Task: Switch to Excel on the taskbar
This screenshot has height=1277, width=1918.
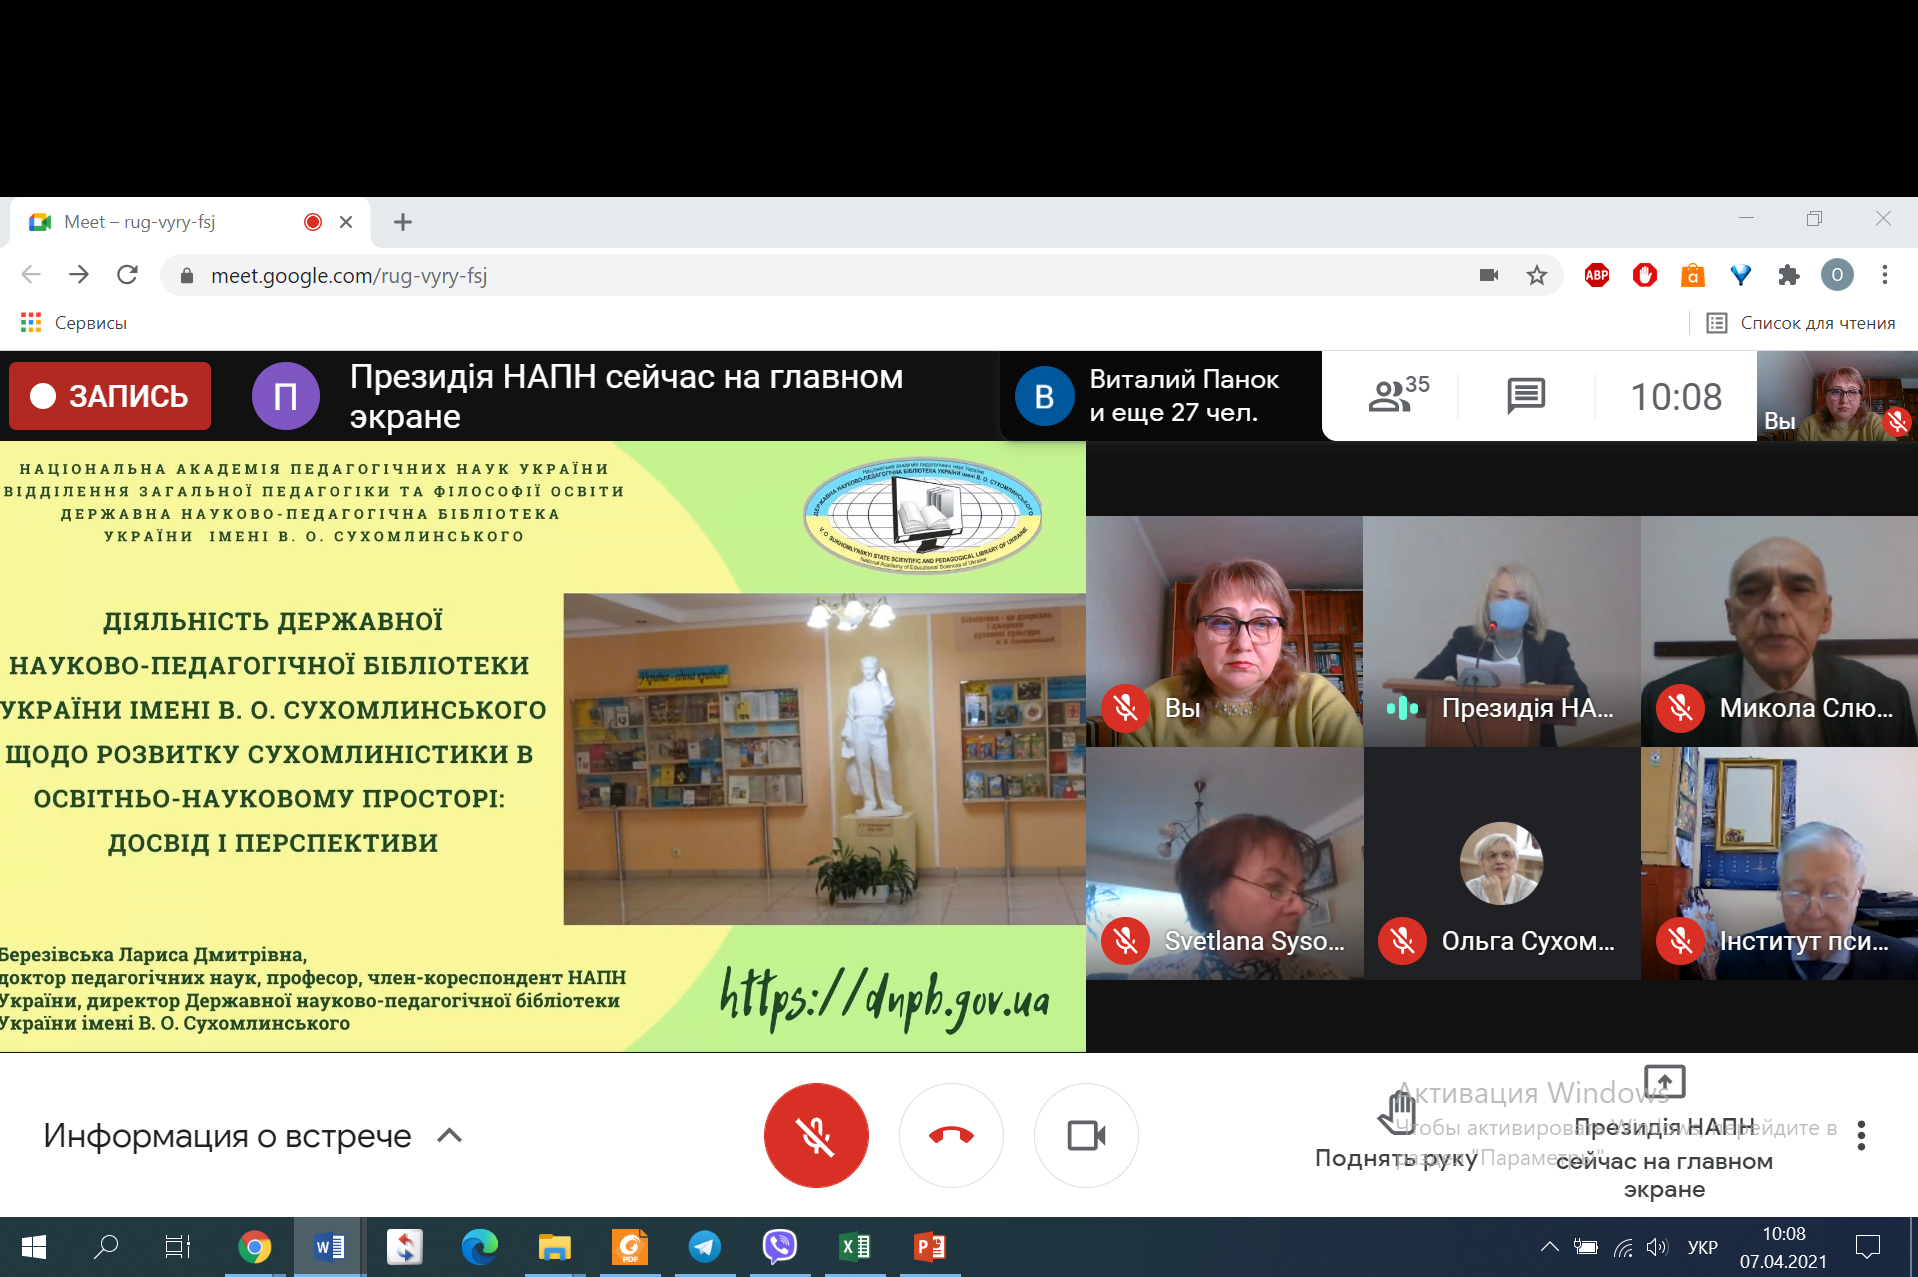Action: coord(855,1247)
